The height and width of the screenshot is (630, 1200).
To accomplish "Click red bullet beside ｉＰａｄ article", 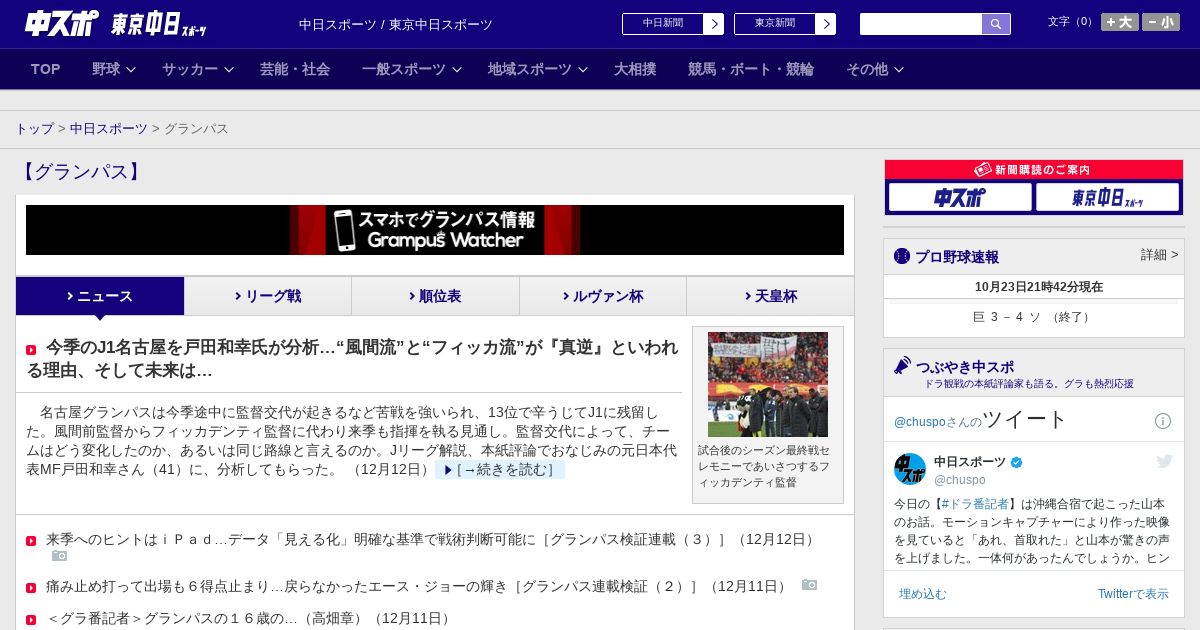I will [31, 541].
